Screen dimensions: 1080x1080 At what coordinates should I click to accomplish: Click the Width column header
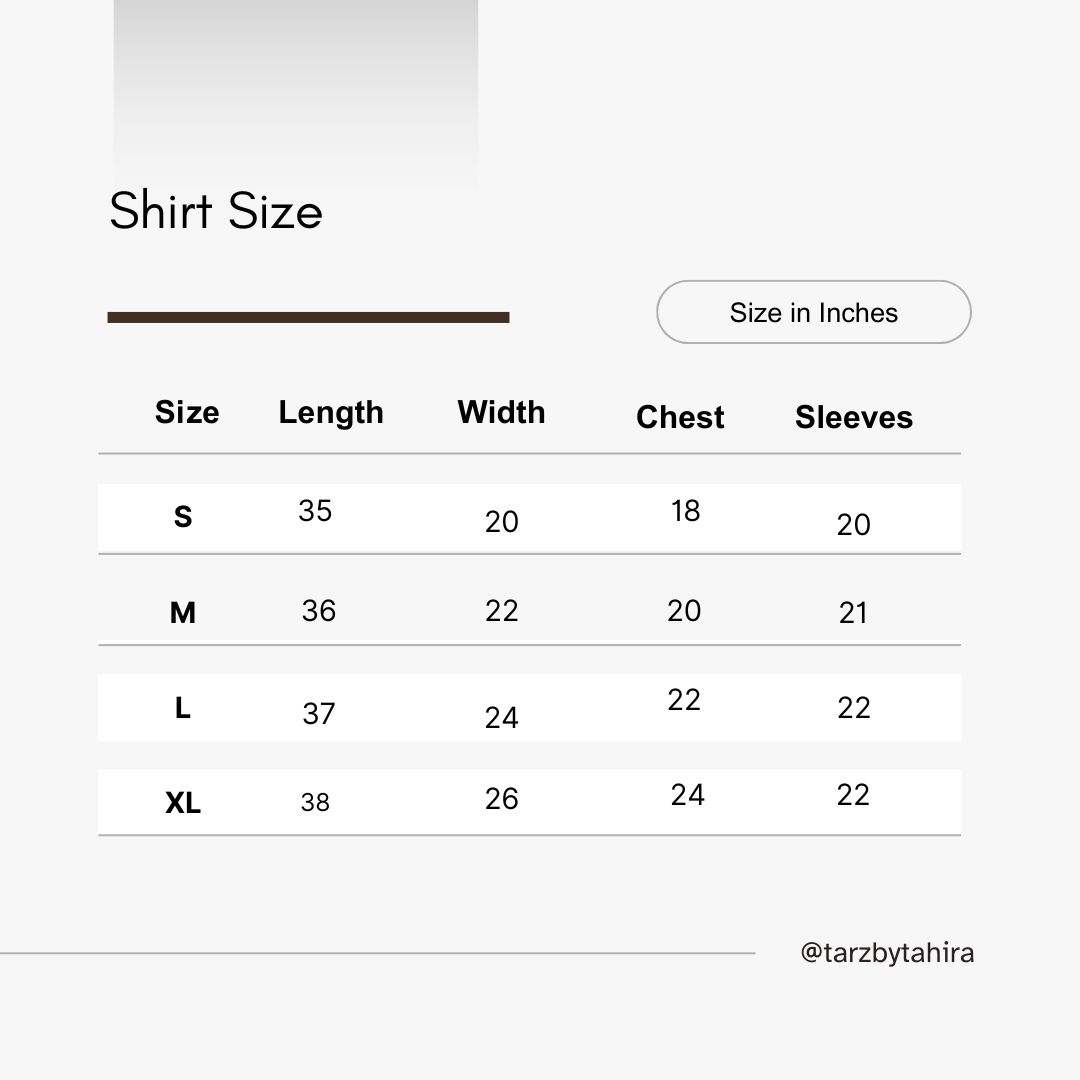tap(501, 412)
